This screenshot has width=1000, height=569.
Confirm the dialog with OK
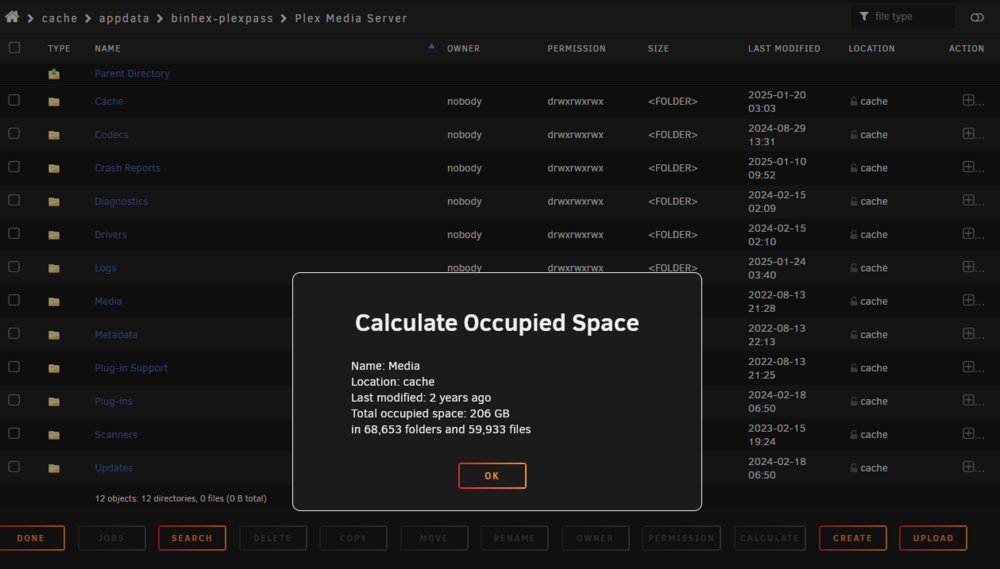pos(492,476)
